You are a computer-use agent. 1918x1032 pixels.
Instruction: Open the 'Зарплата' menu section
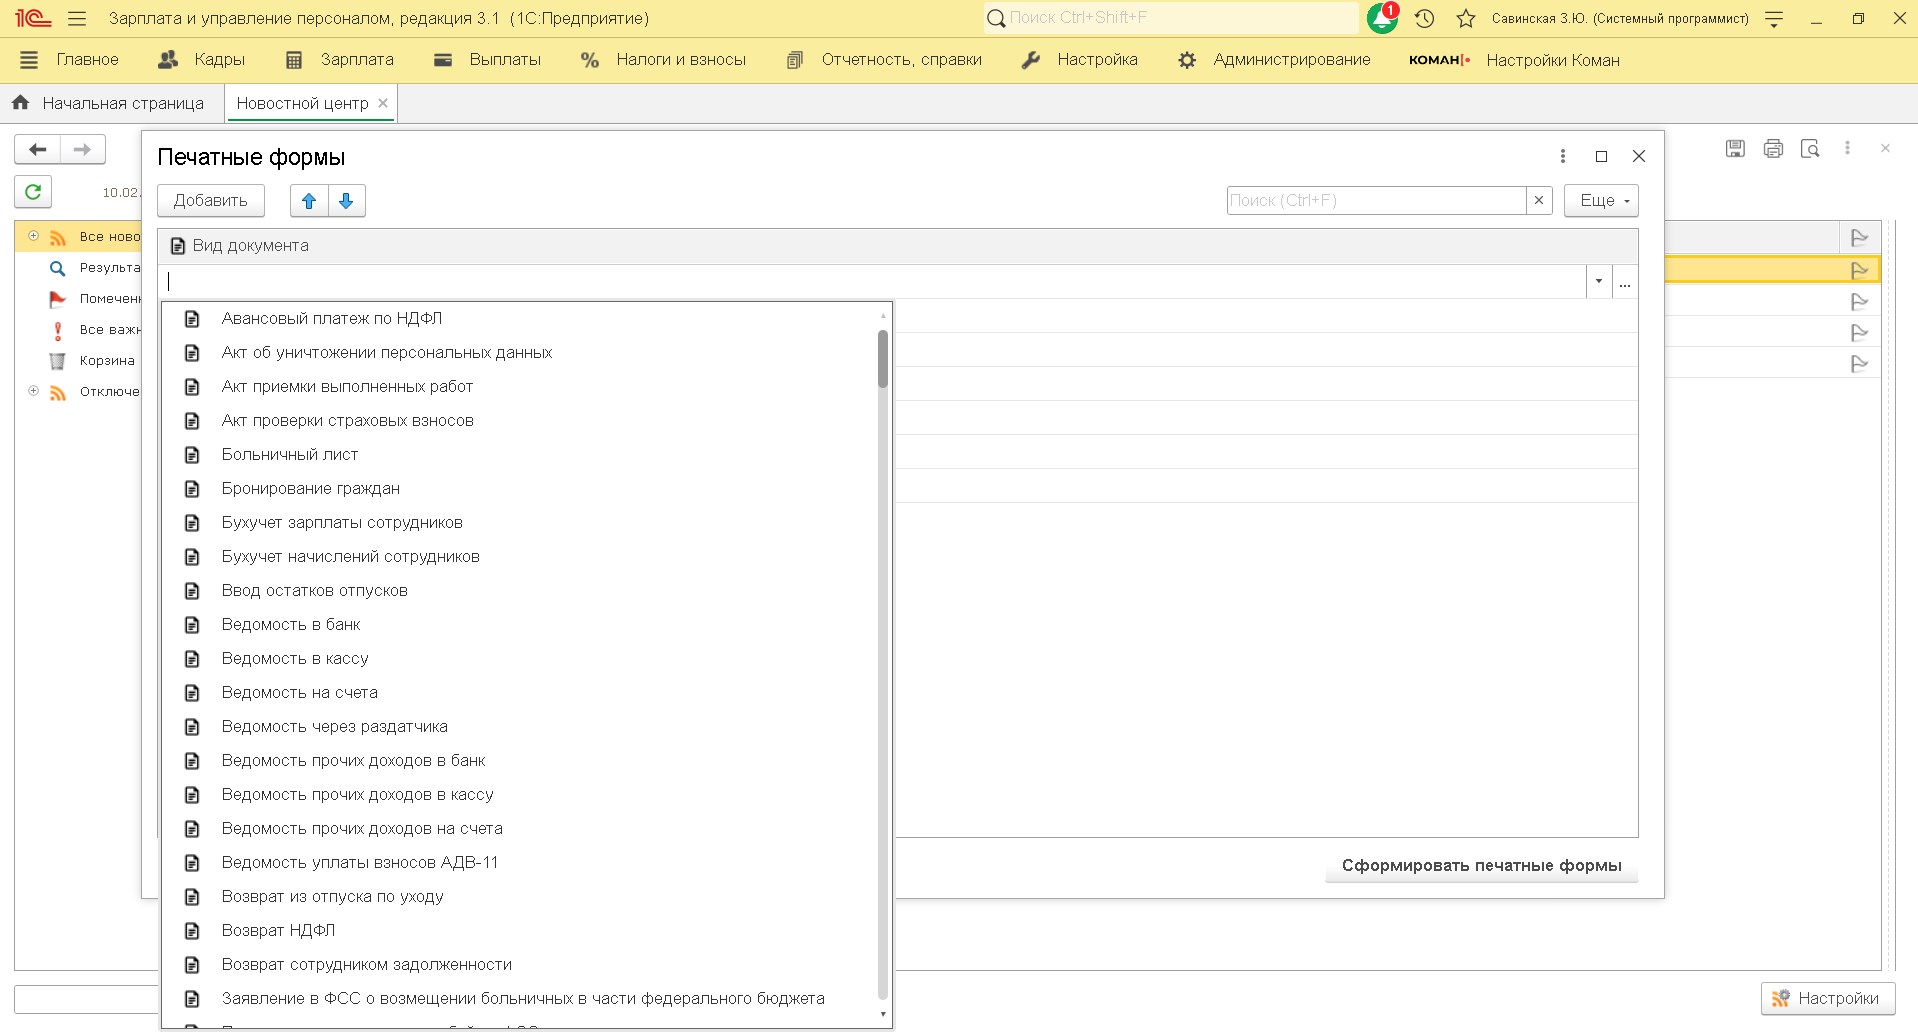340,60
